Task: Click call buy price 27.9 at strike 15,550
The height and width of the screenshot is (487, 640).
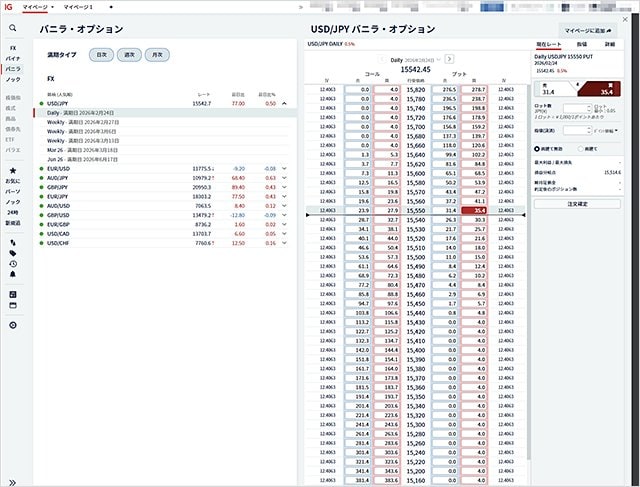Action: pyautogui.click(x=387, y=211)
